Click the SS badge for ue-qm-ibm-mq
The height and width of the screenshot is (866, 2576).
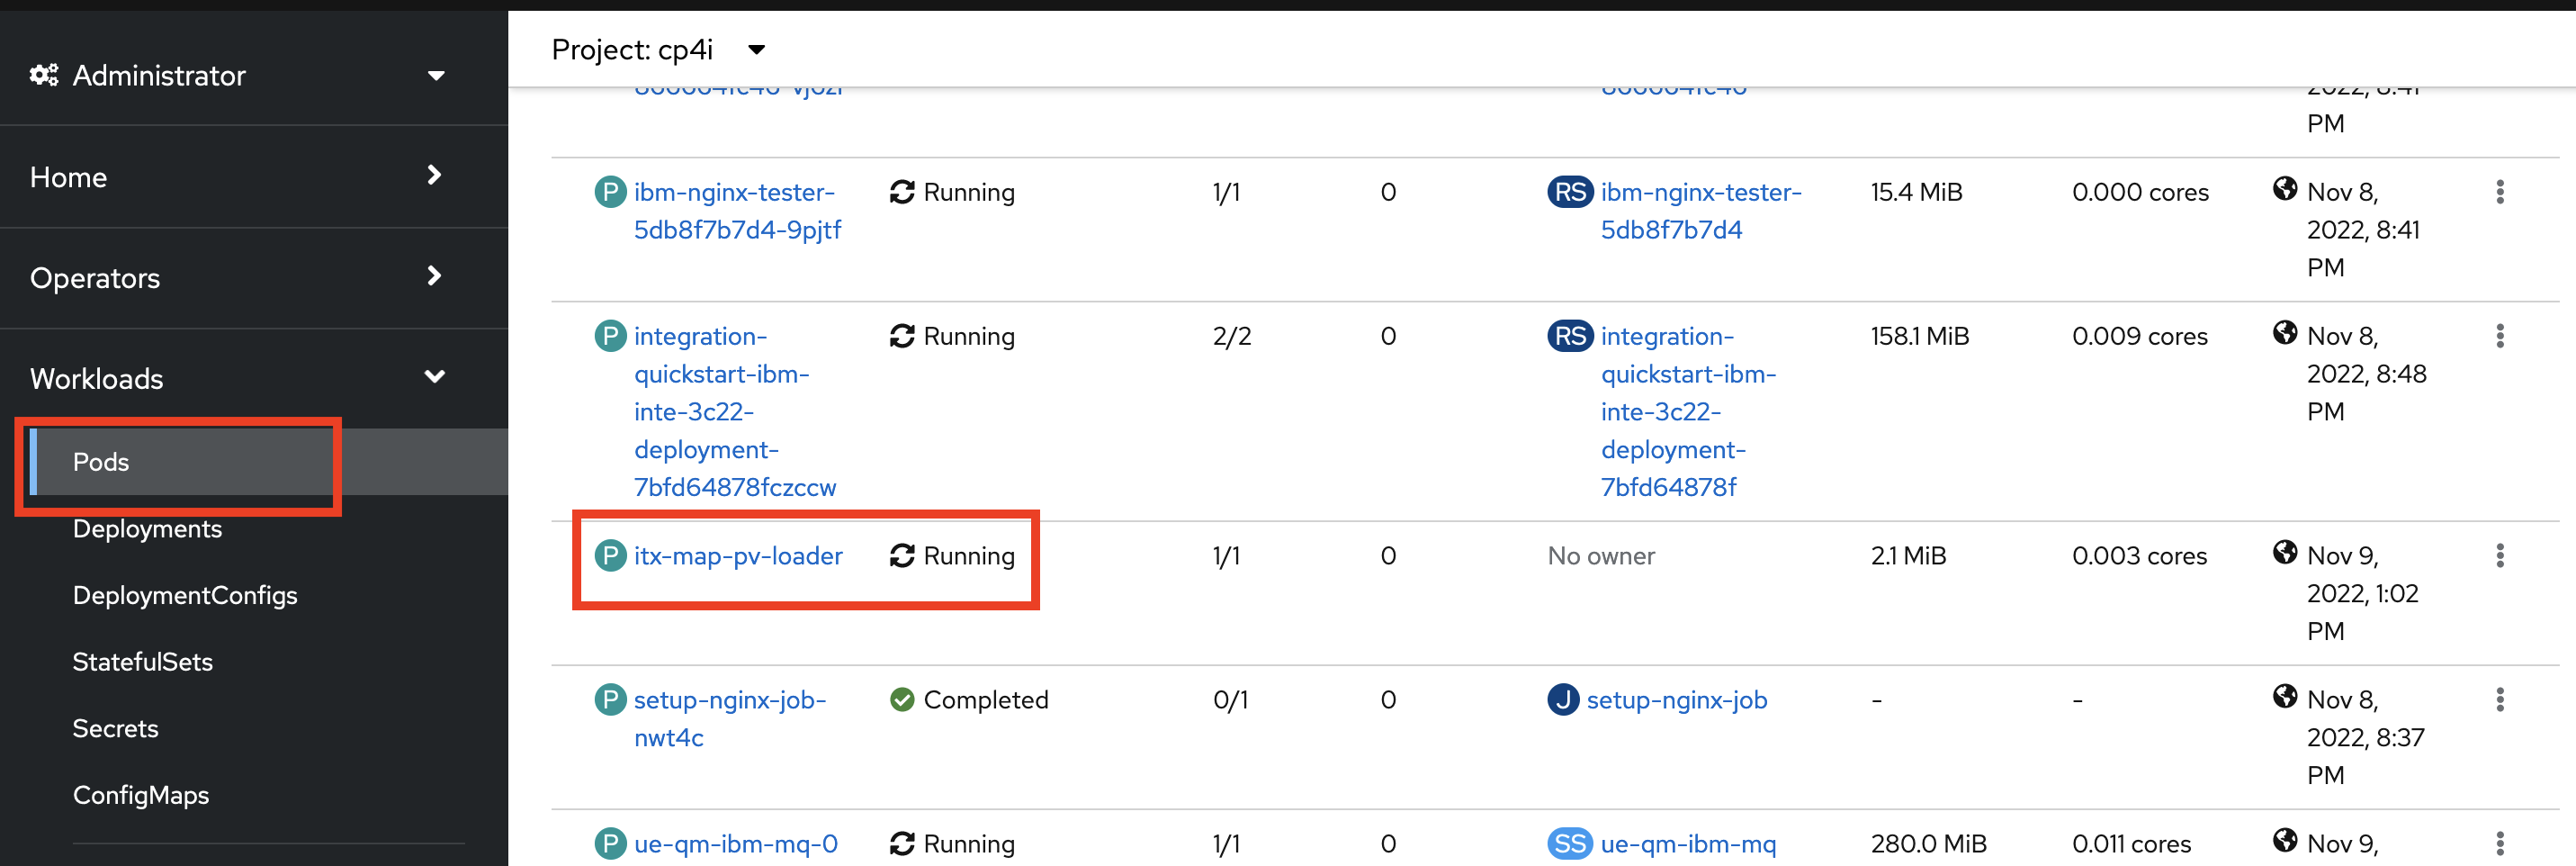[x=1570, y=844]
